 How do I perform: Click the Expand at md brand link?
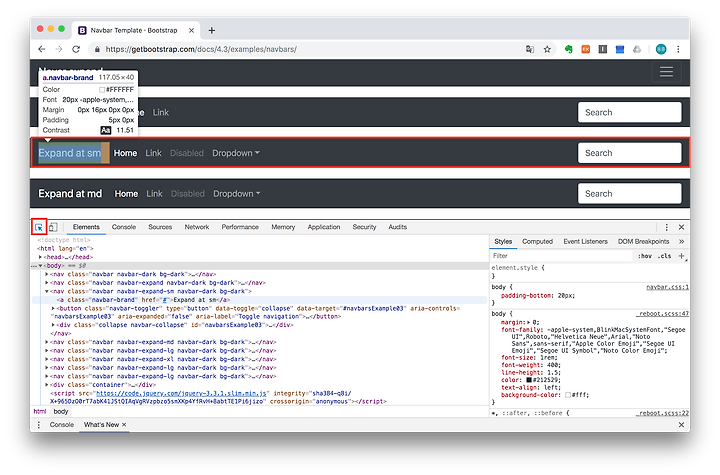(70, 194)
